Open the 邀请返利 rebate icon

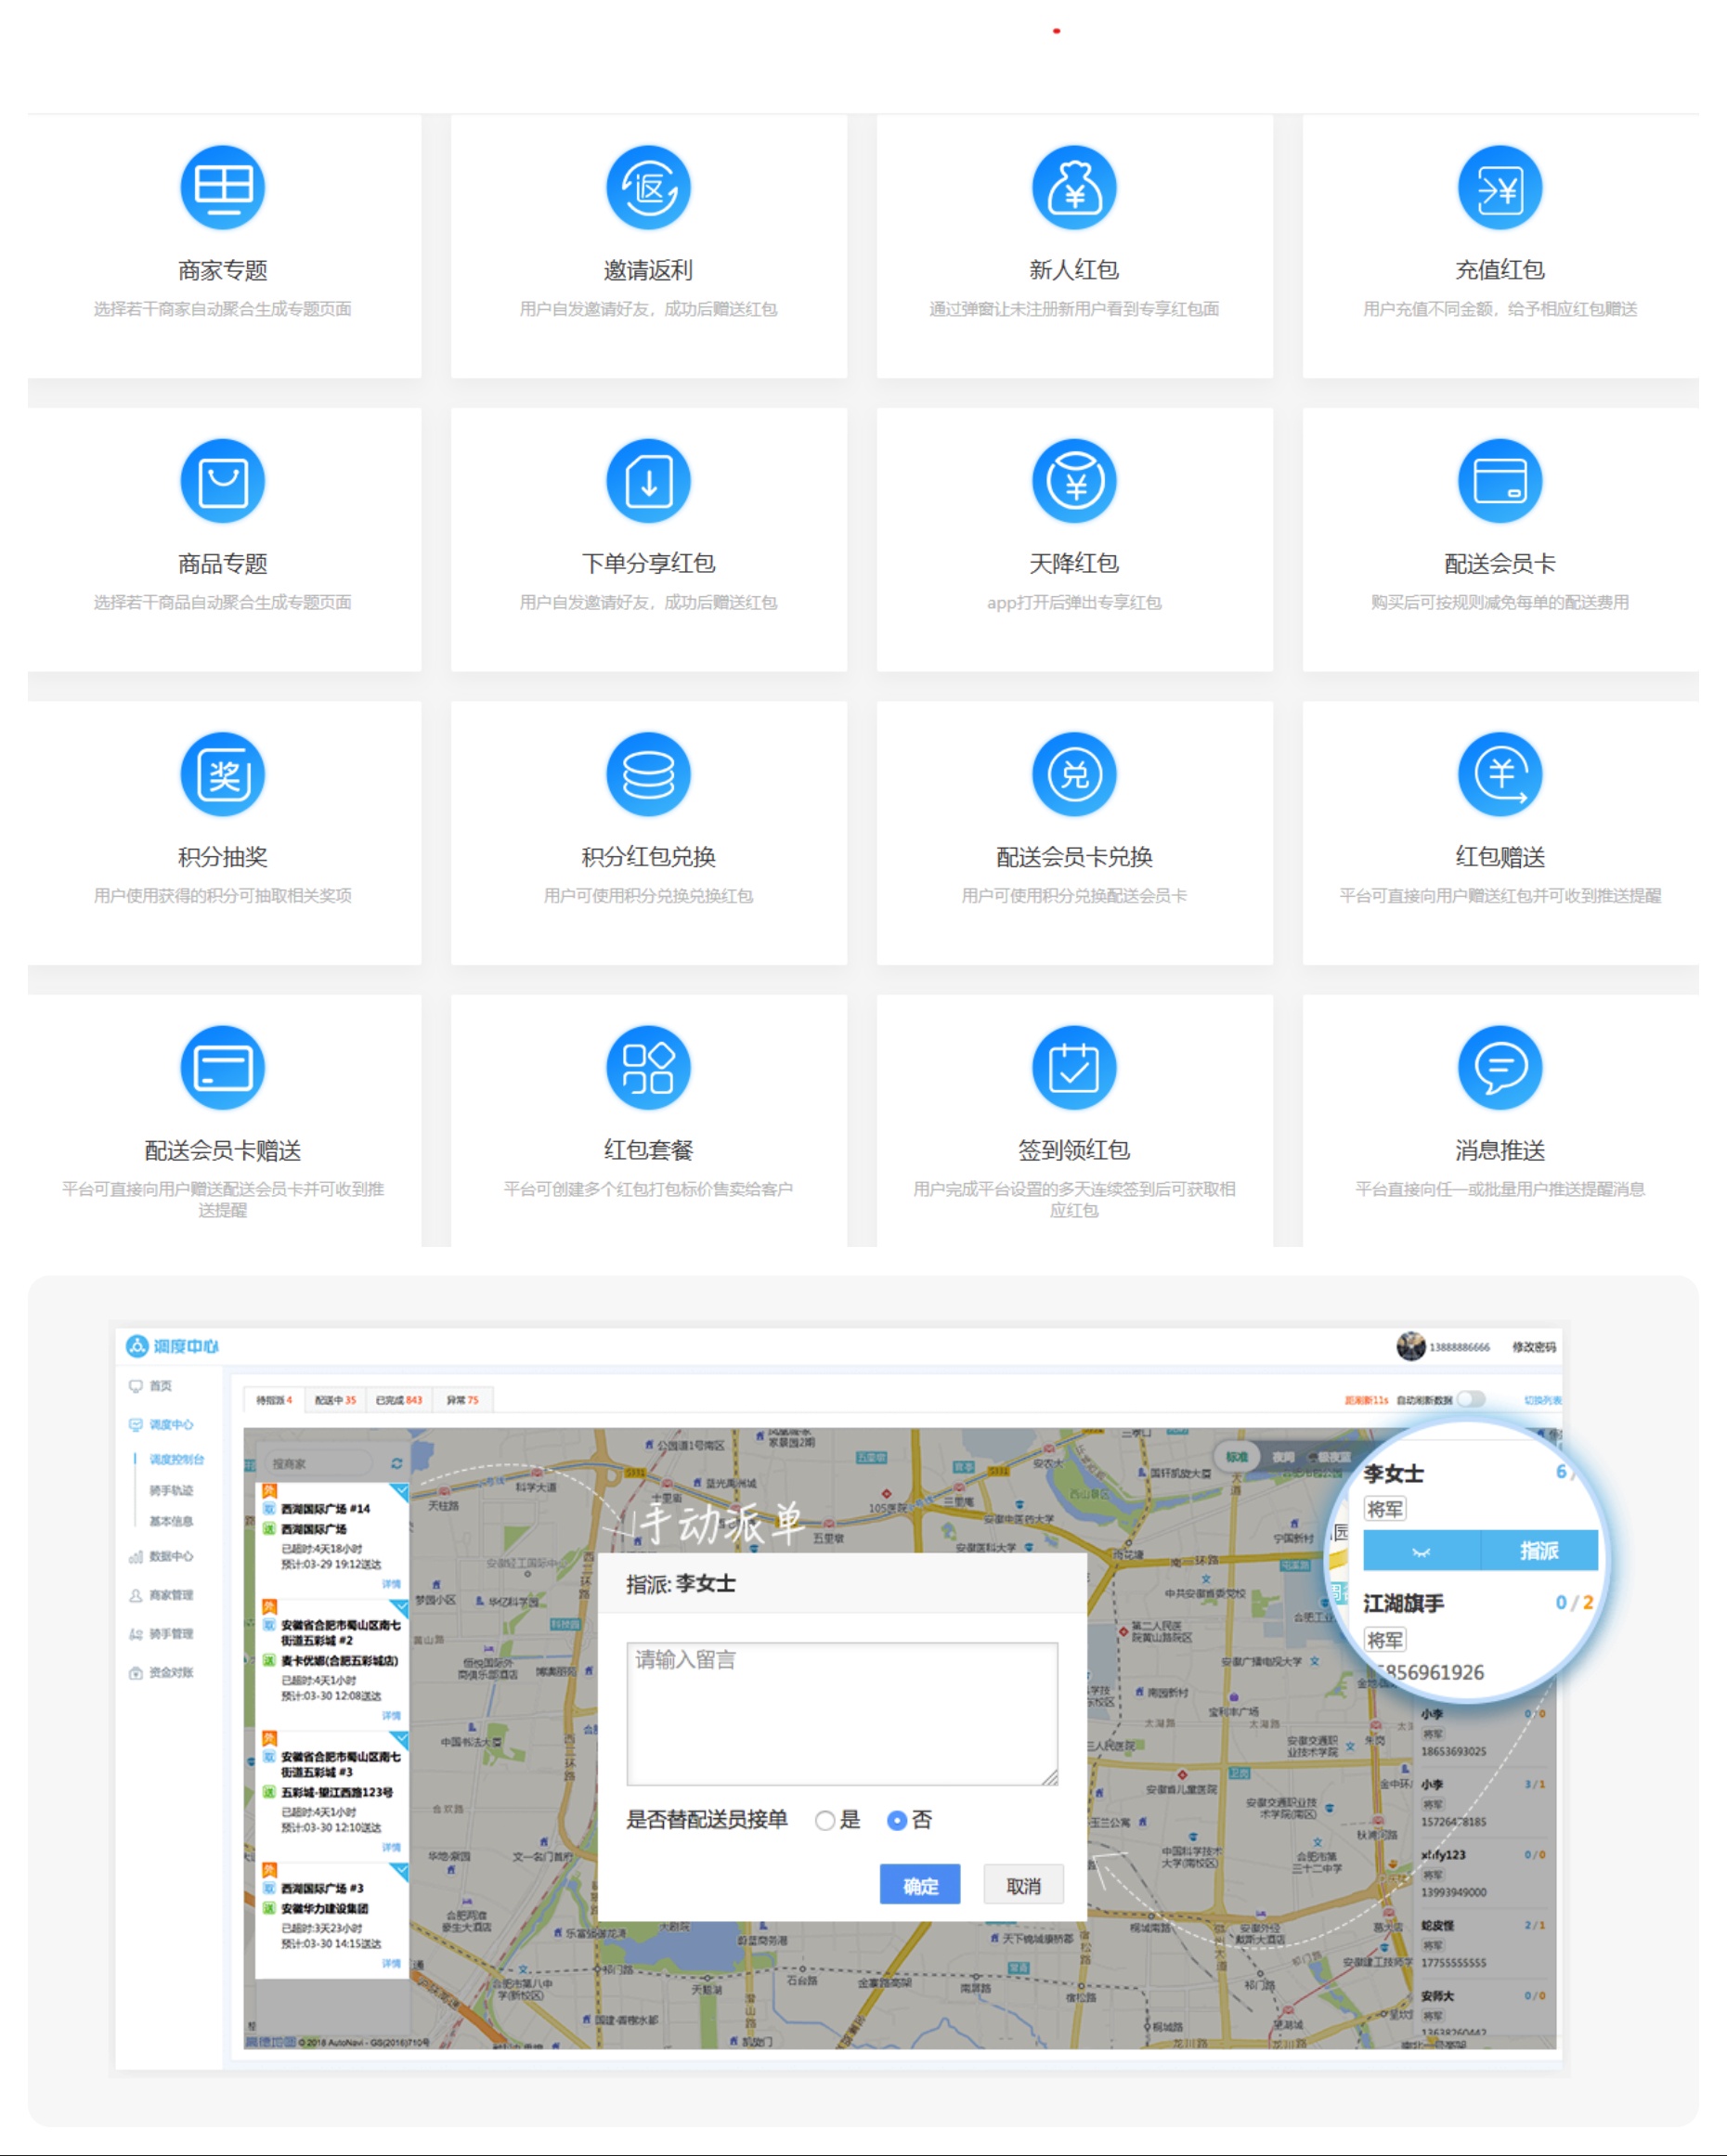point(648,187)
